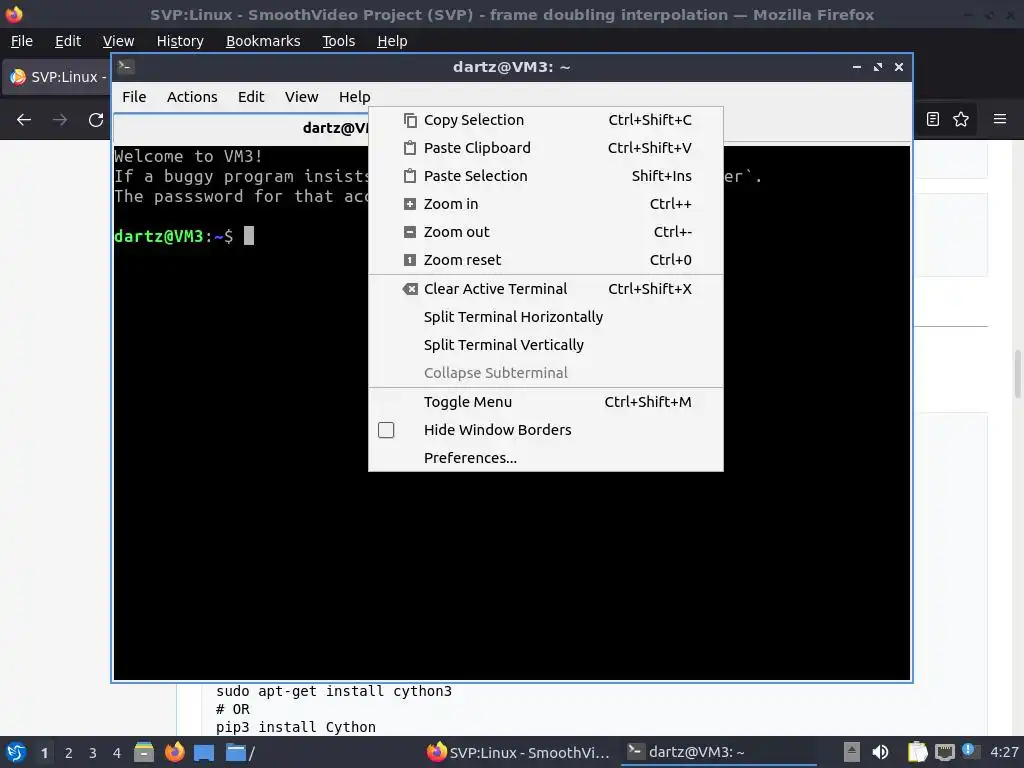This screenshot has height=768, width=1024.
Task: Launch the file manager from taskbar quick launch
Action: (144, 752)
